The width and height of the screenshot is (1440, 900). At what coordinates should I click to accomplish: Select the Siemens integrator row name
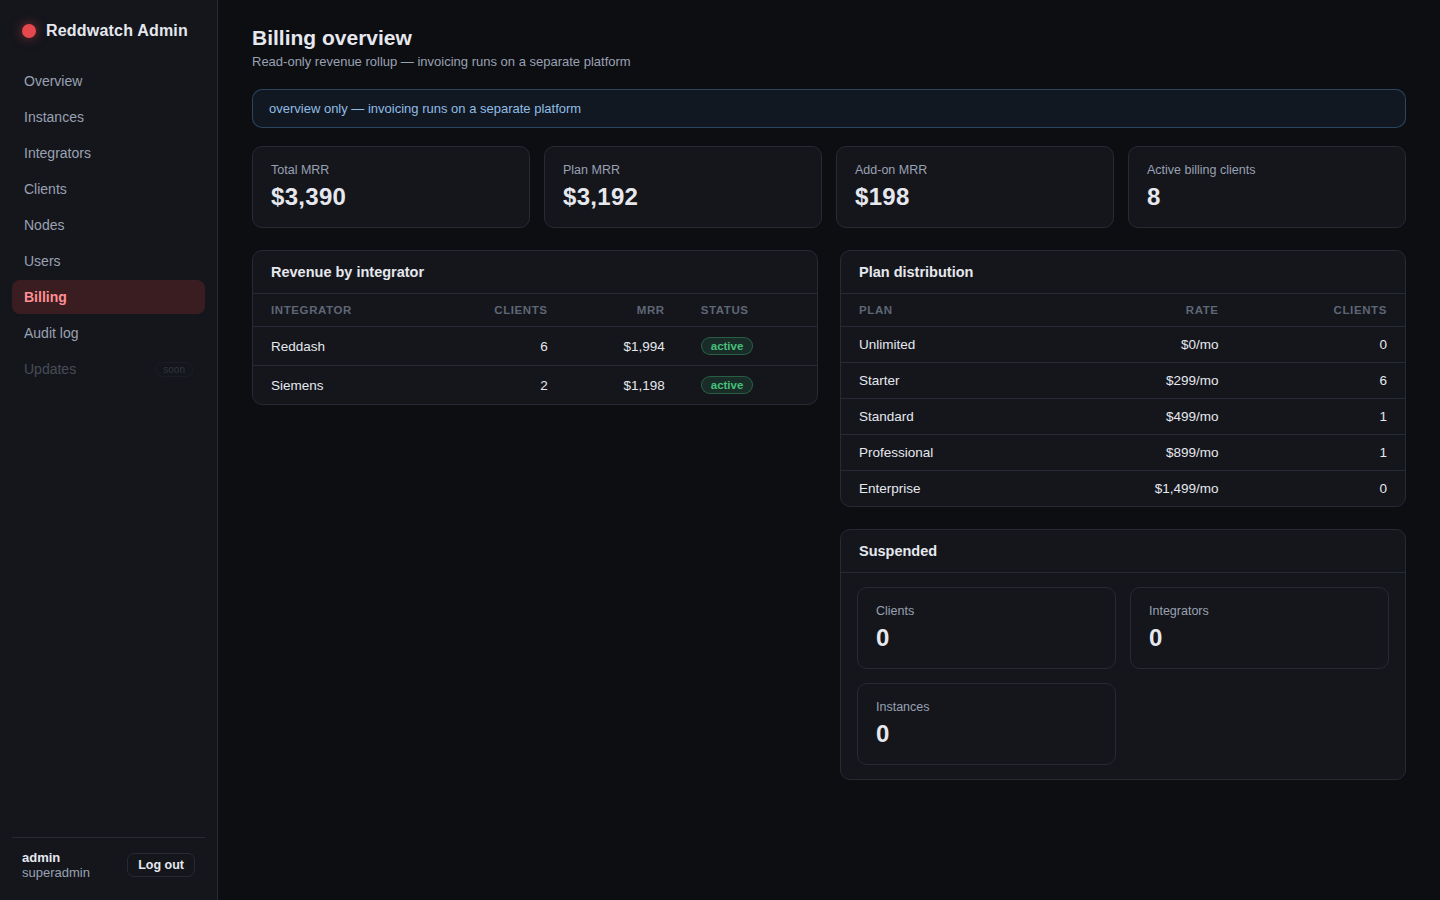point(297,385)
